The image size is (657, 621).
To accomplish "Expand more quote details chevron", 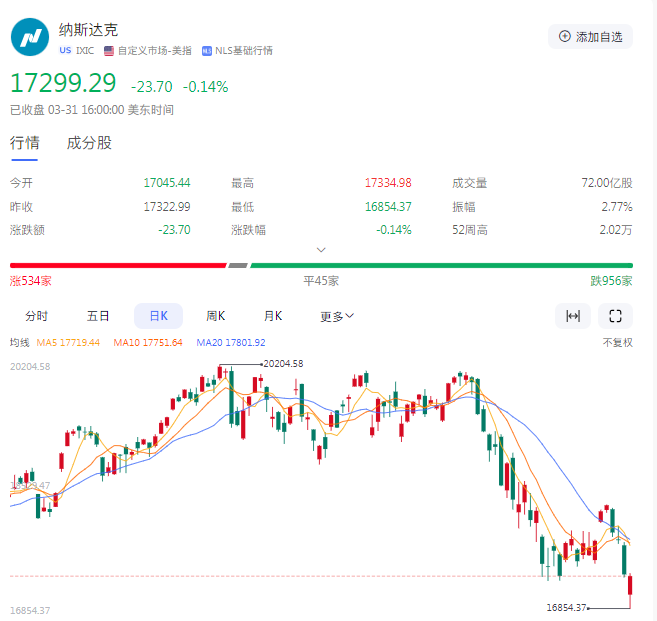I will coord(321,250).
